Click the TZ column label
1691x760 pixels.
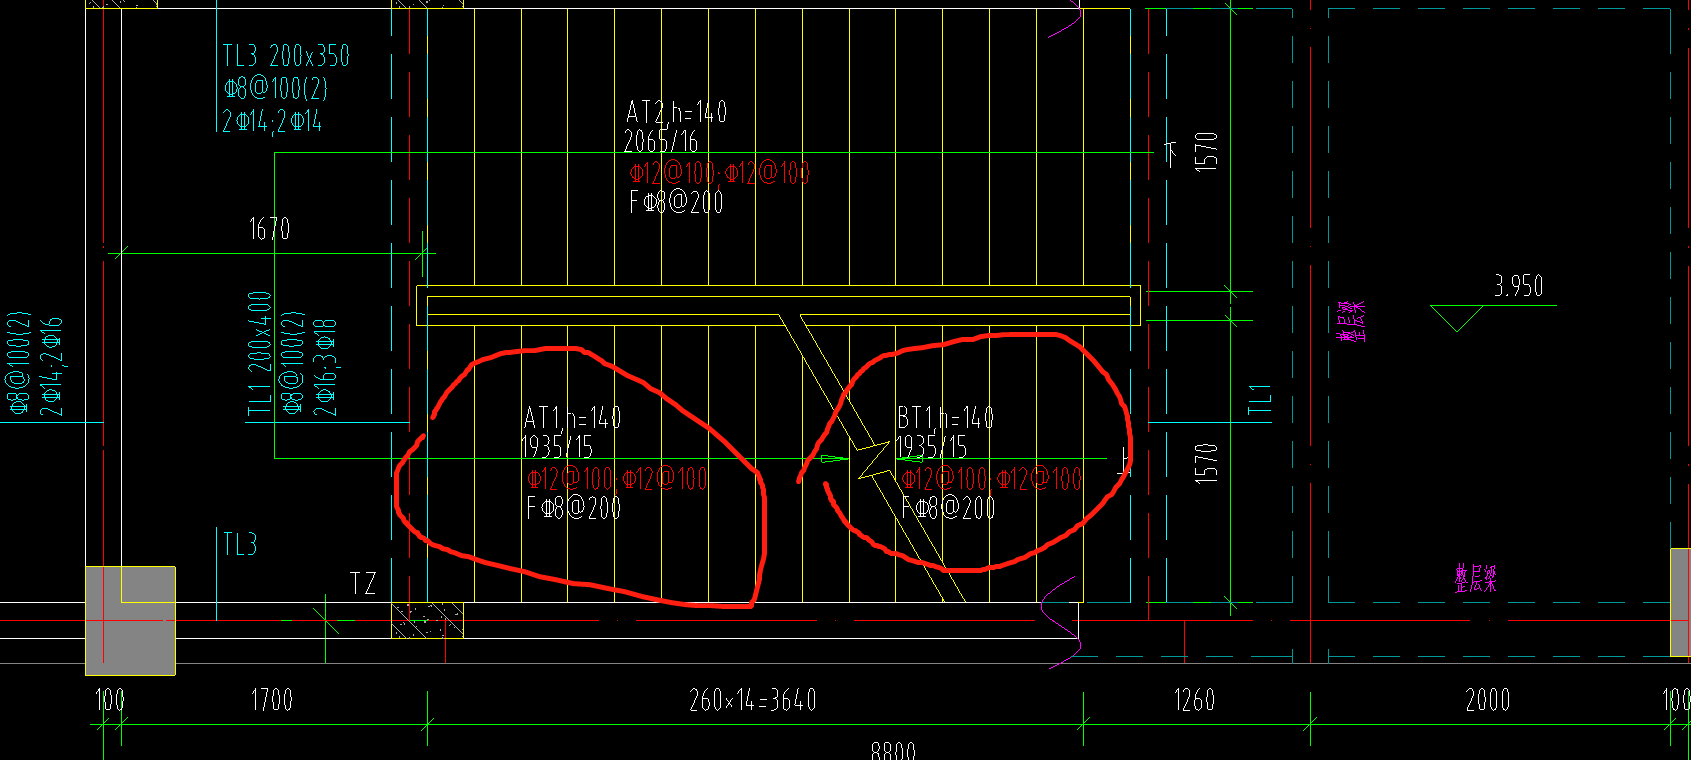(x=363, y=584)
